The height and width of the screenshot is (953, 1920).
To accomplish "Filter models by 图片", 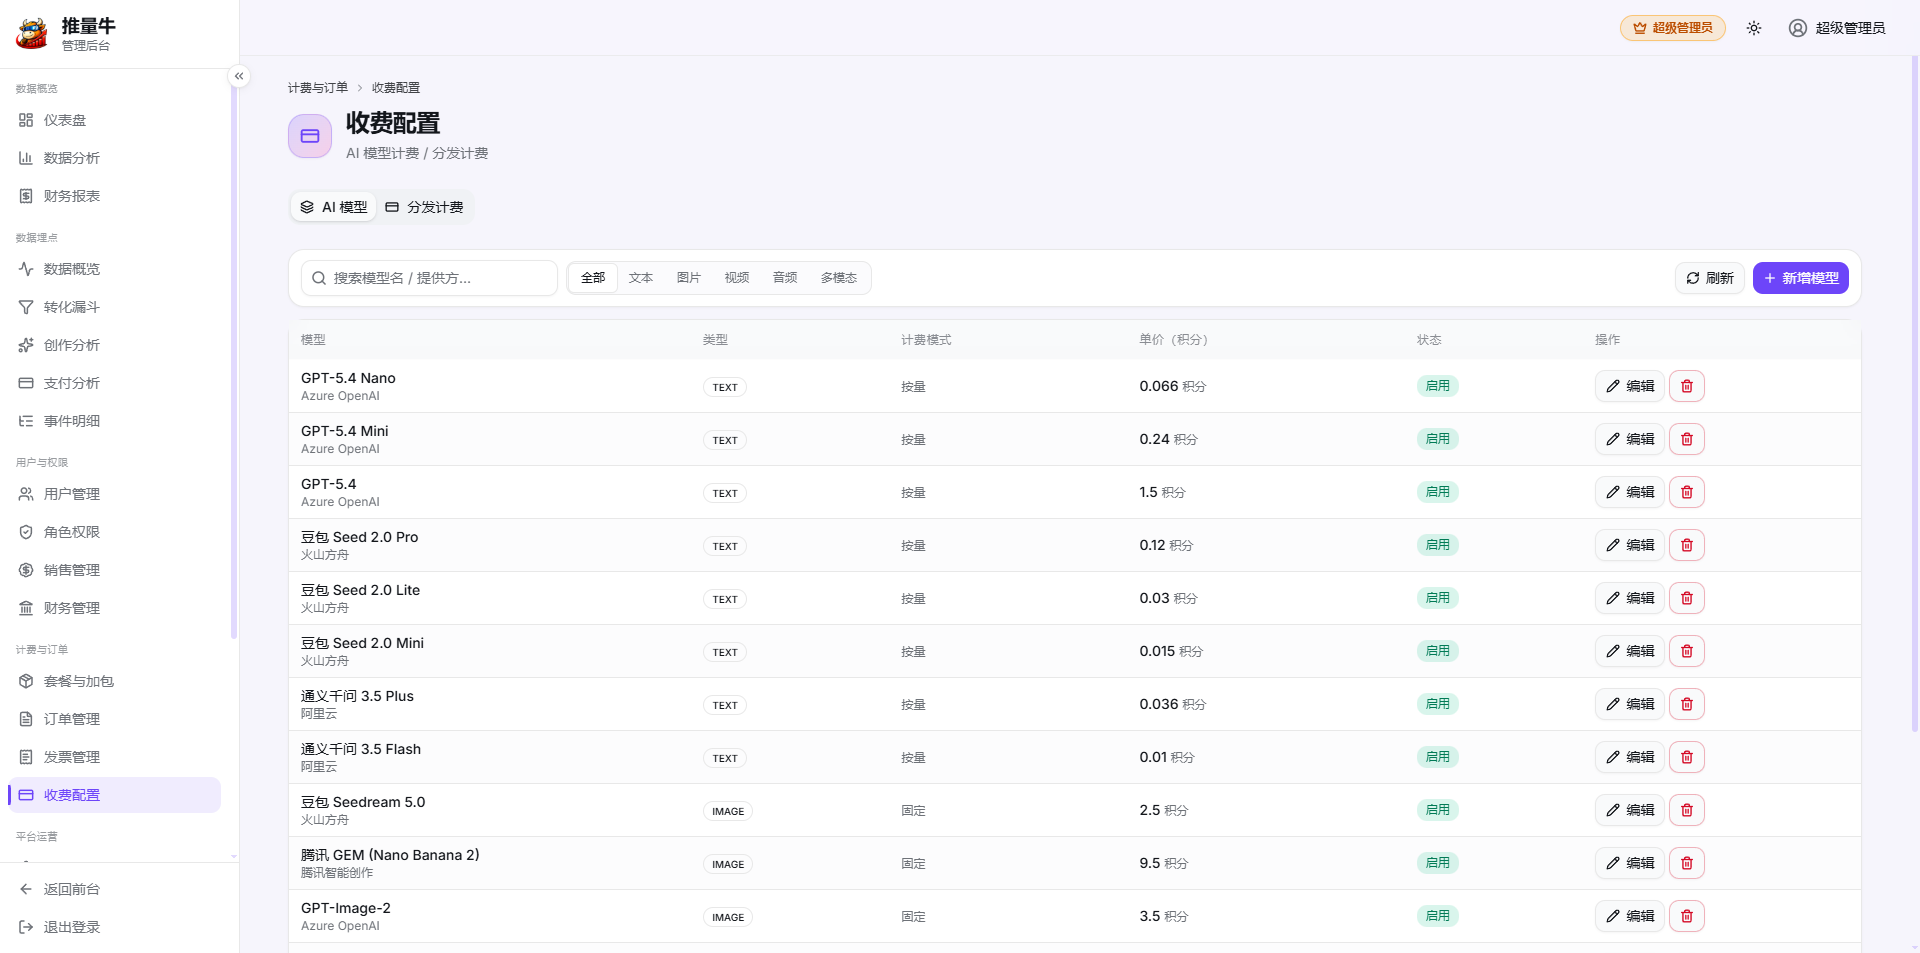I will point(689,278).
